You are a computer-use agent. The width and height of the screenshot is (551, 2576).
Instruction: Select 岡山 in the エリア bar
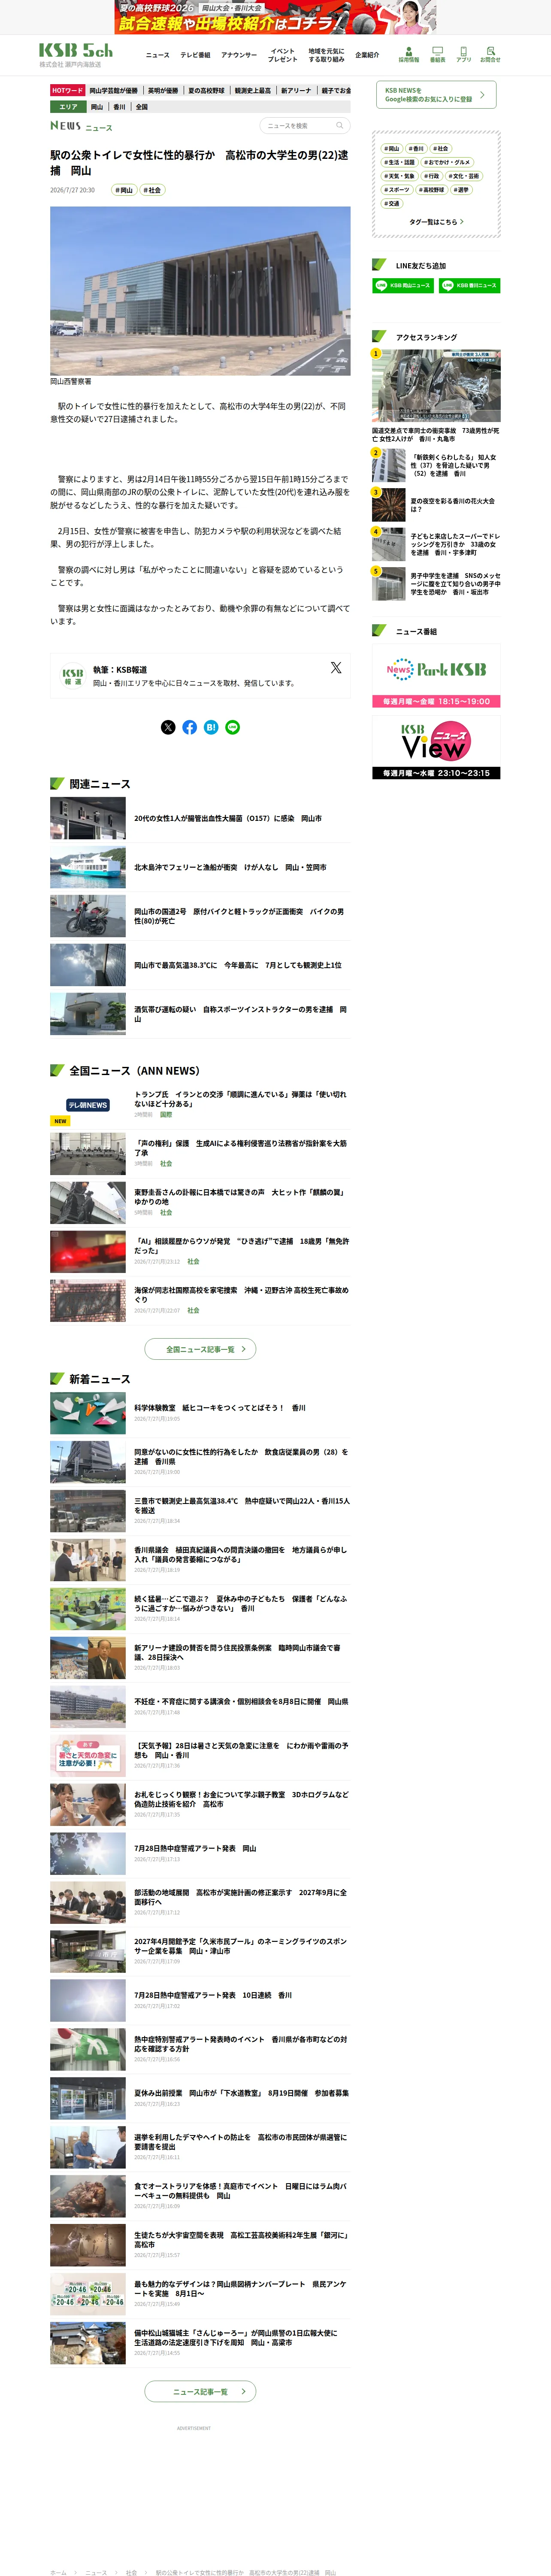coord(97,107)
